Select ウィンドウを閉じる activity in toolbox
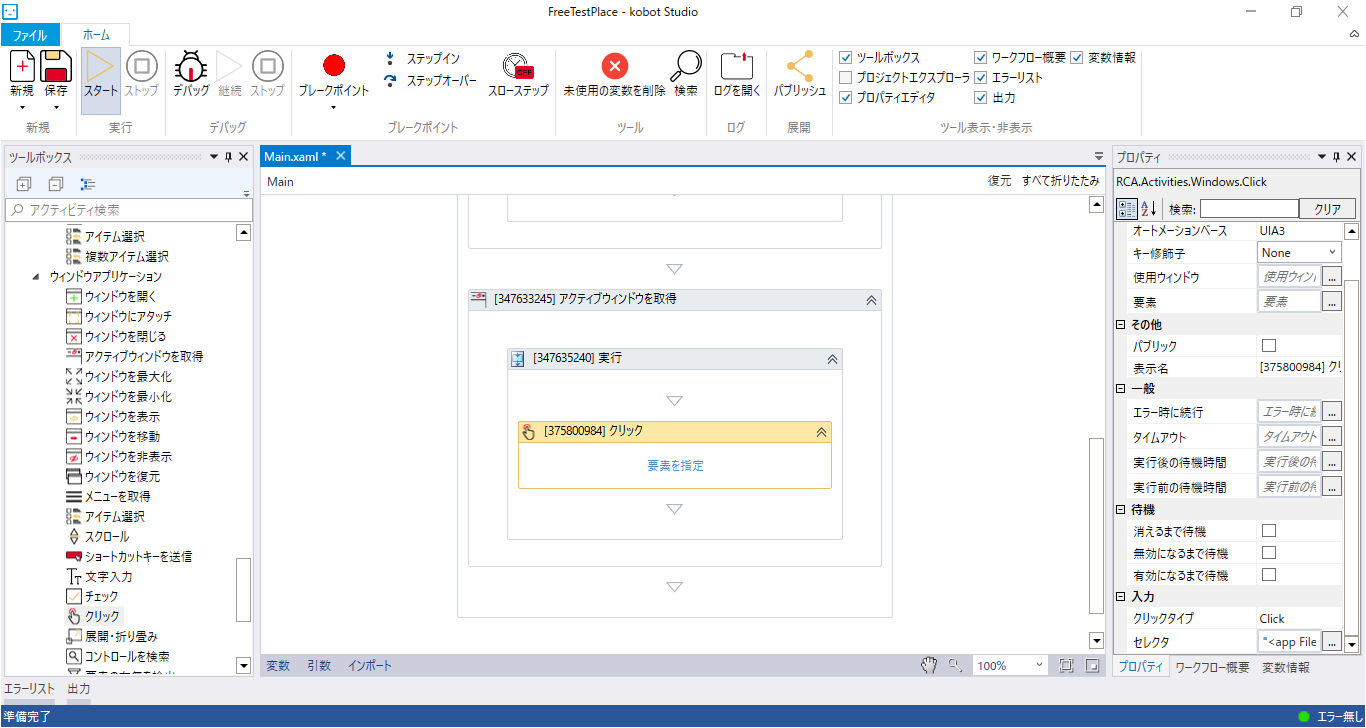Viewport: 1366px width, 728px height. tap(116, 336)
